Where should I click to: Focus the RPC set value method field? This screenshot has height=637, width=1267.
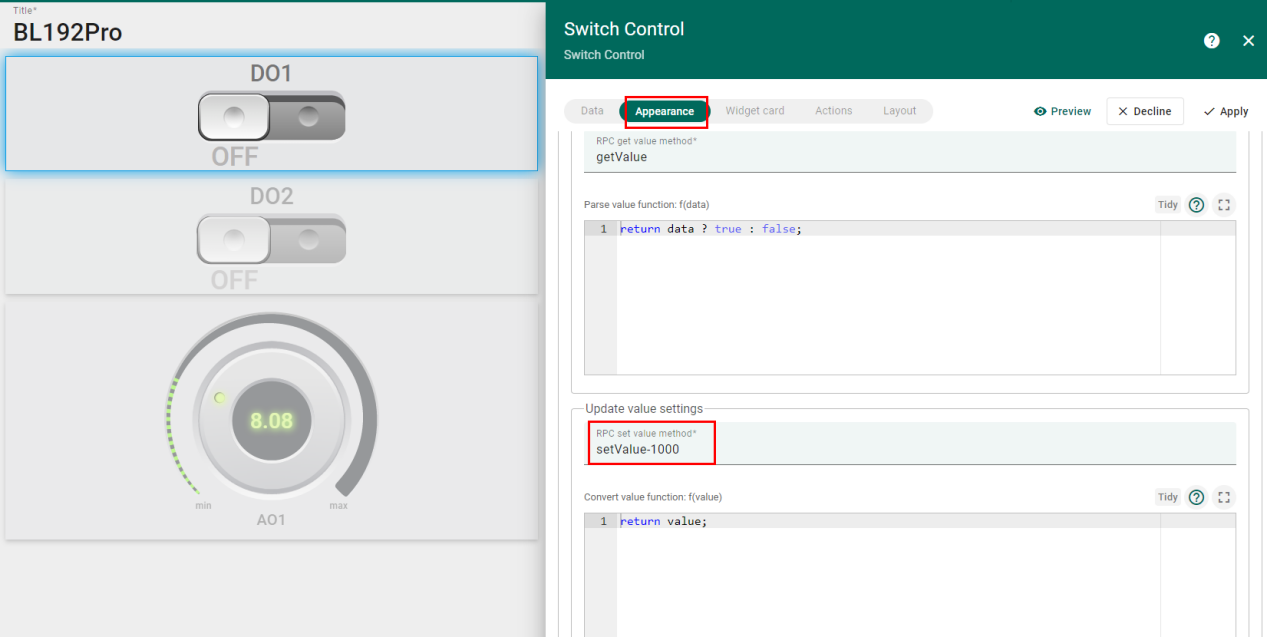(x=910, y=443)
